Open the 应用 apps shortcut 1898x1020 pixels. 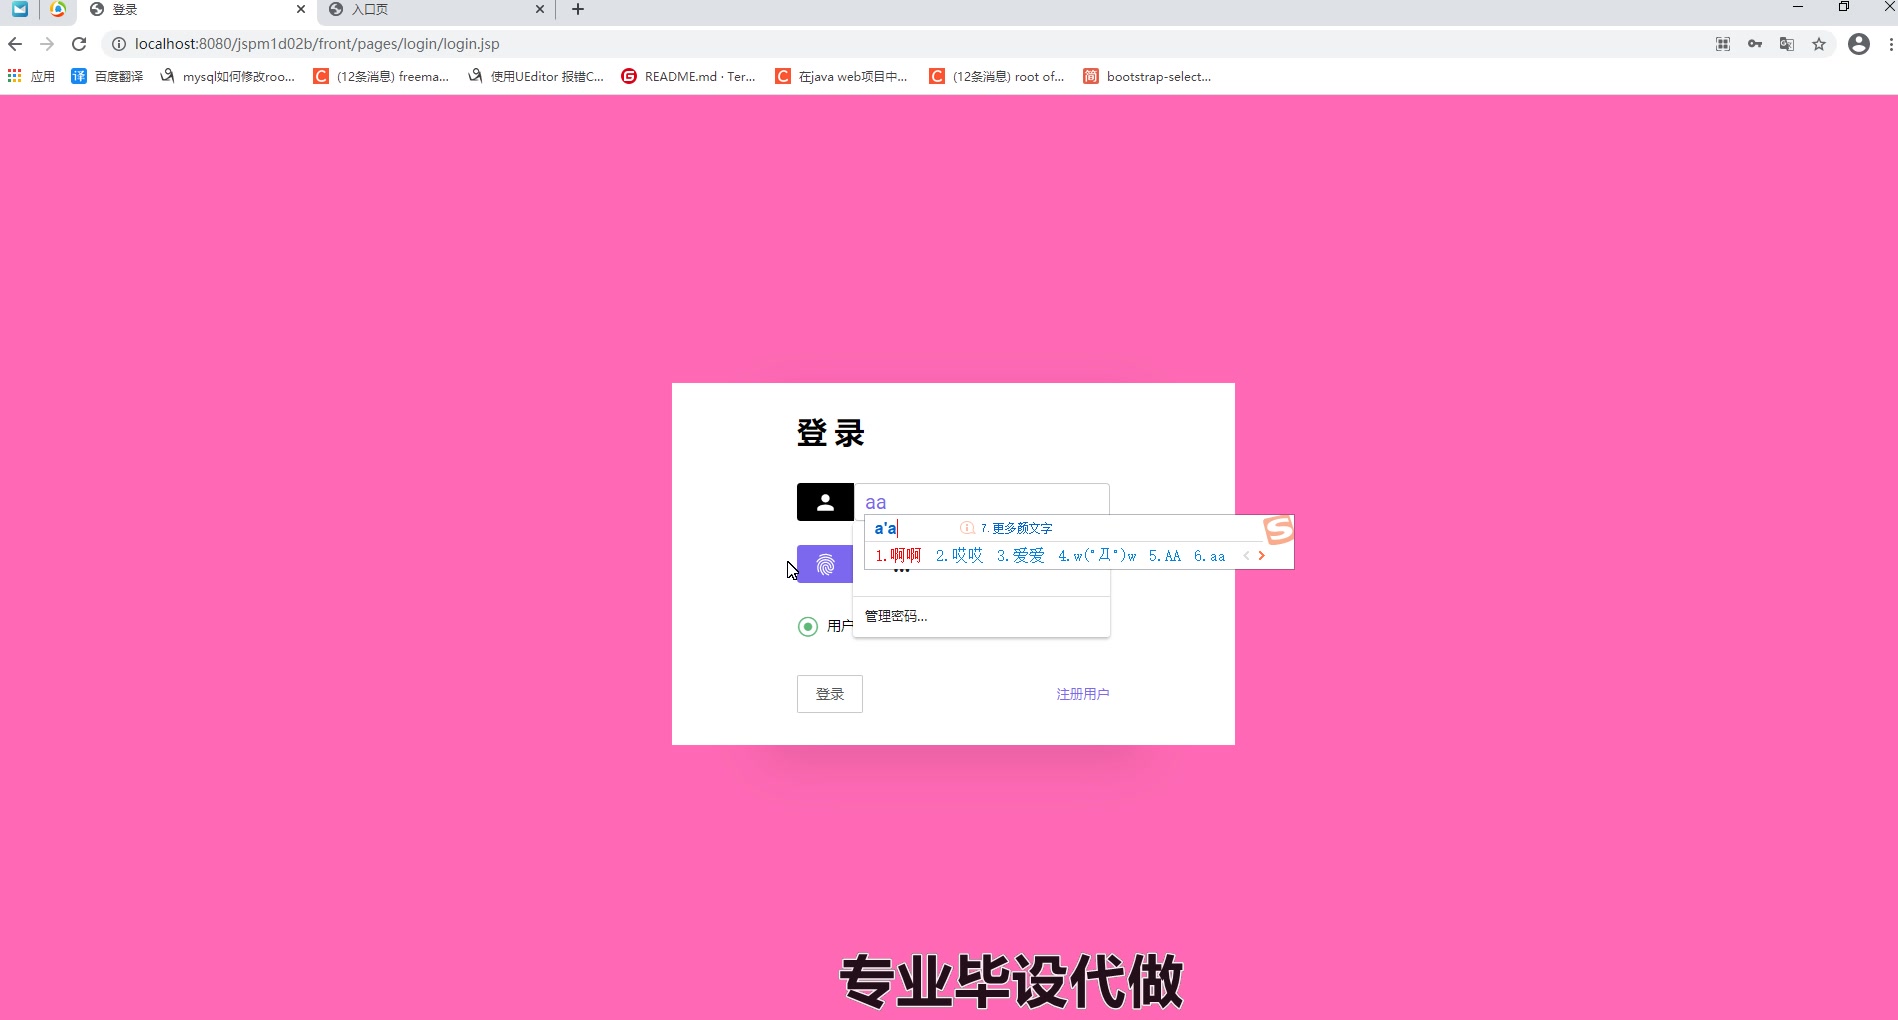(31, 76)
